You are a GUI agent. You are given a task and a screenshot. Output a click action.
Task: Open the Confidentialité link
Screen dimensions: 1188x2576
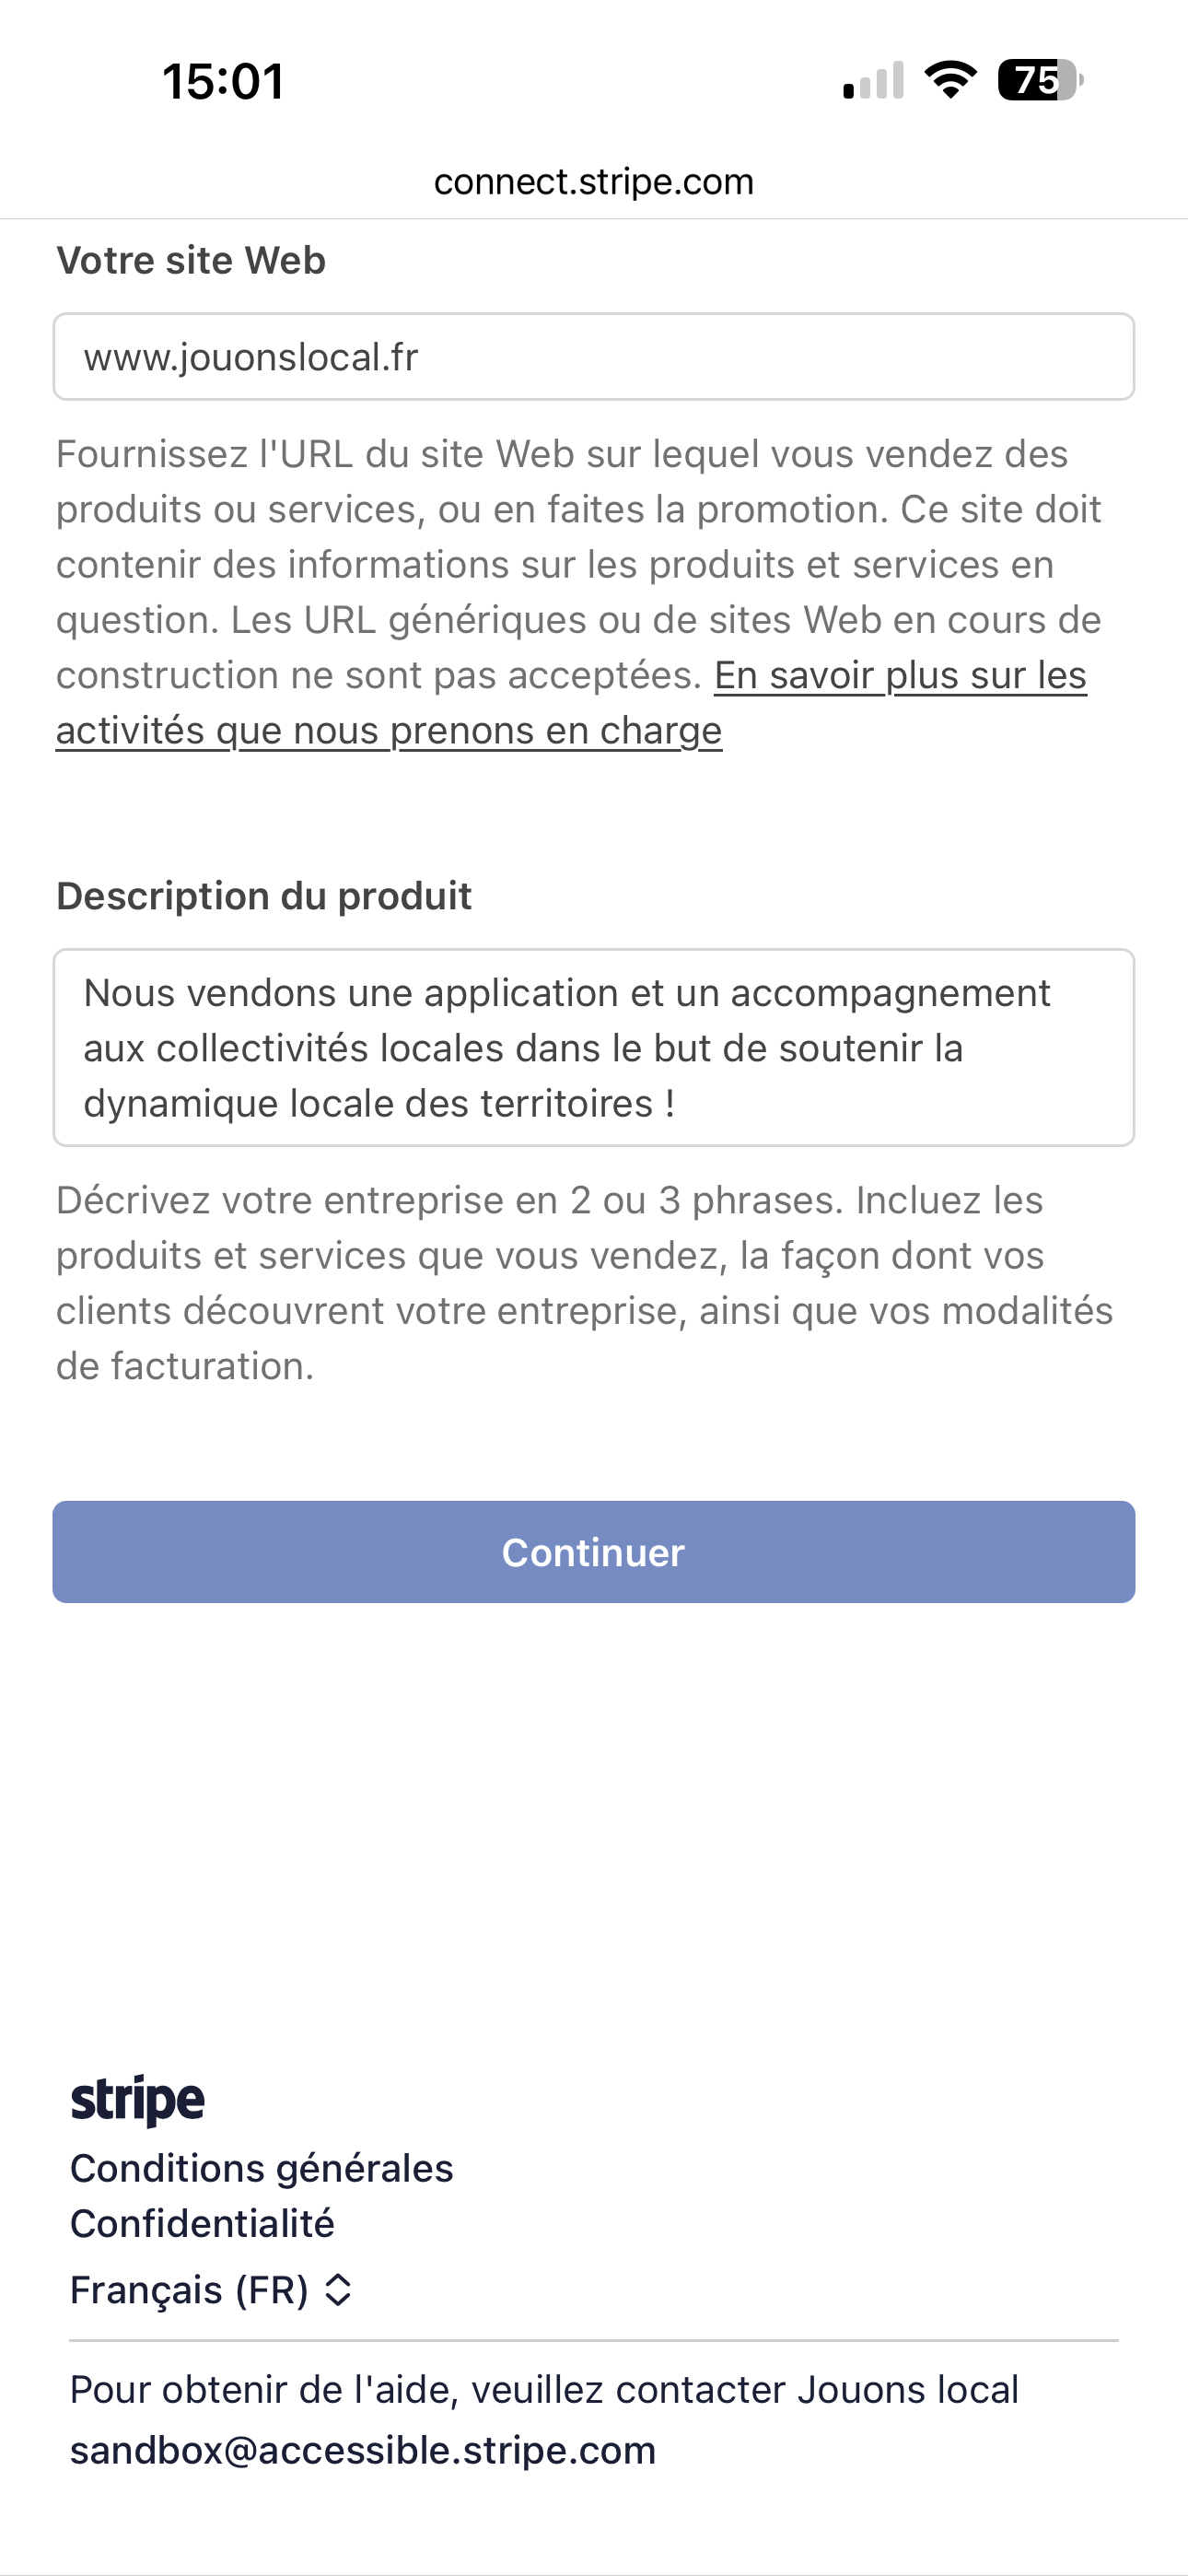click(202, 2223)
